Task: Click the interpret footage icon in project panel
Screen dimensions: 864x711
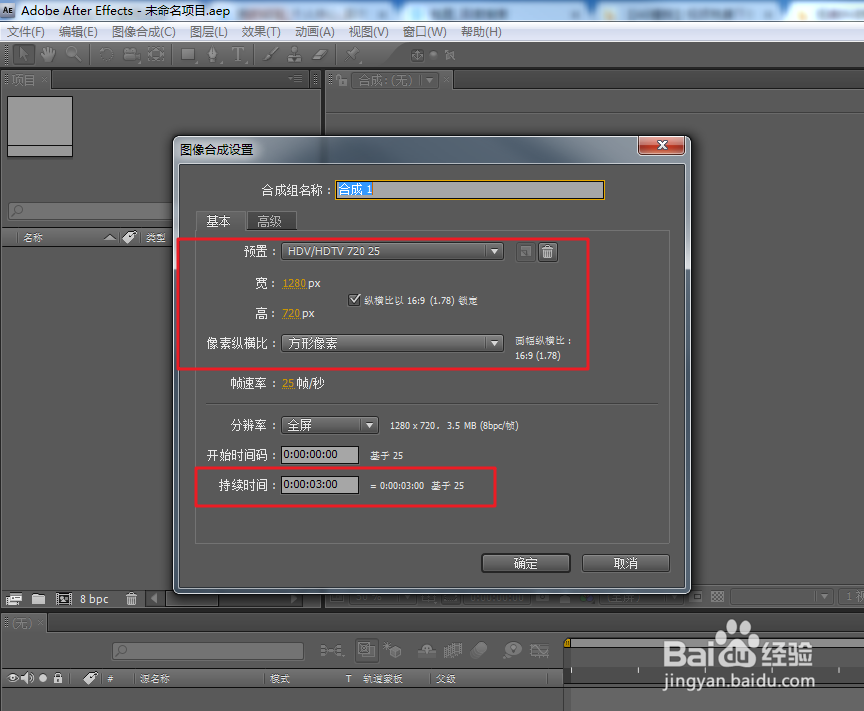Action: [14, 599]
